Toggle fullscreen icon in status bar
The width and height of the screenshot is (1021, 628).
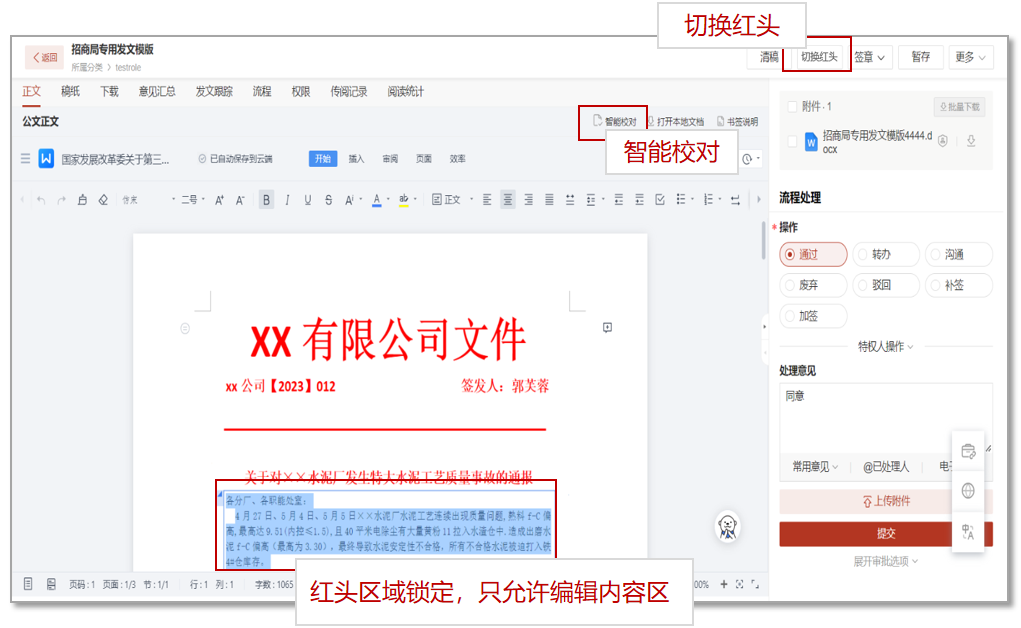pyautogui.click(x=755, y=584)
